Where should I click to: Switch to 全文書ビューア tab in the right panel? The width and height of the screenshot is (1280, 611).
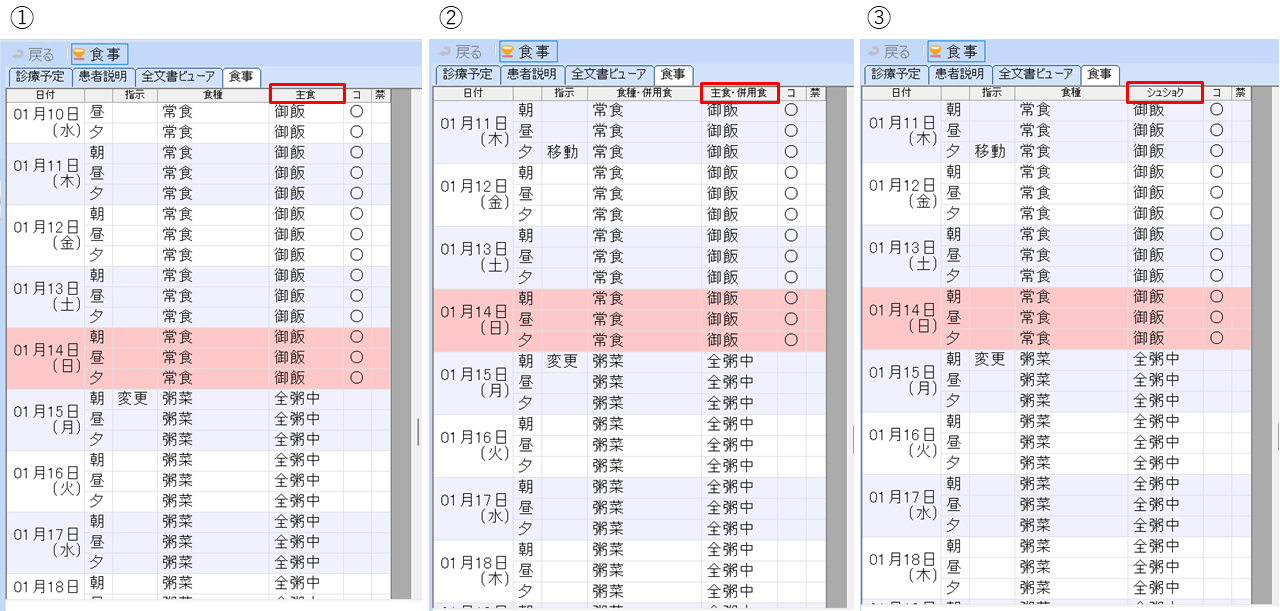coord(1035,74)
